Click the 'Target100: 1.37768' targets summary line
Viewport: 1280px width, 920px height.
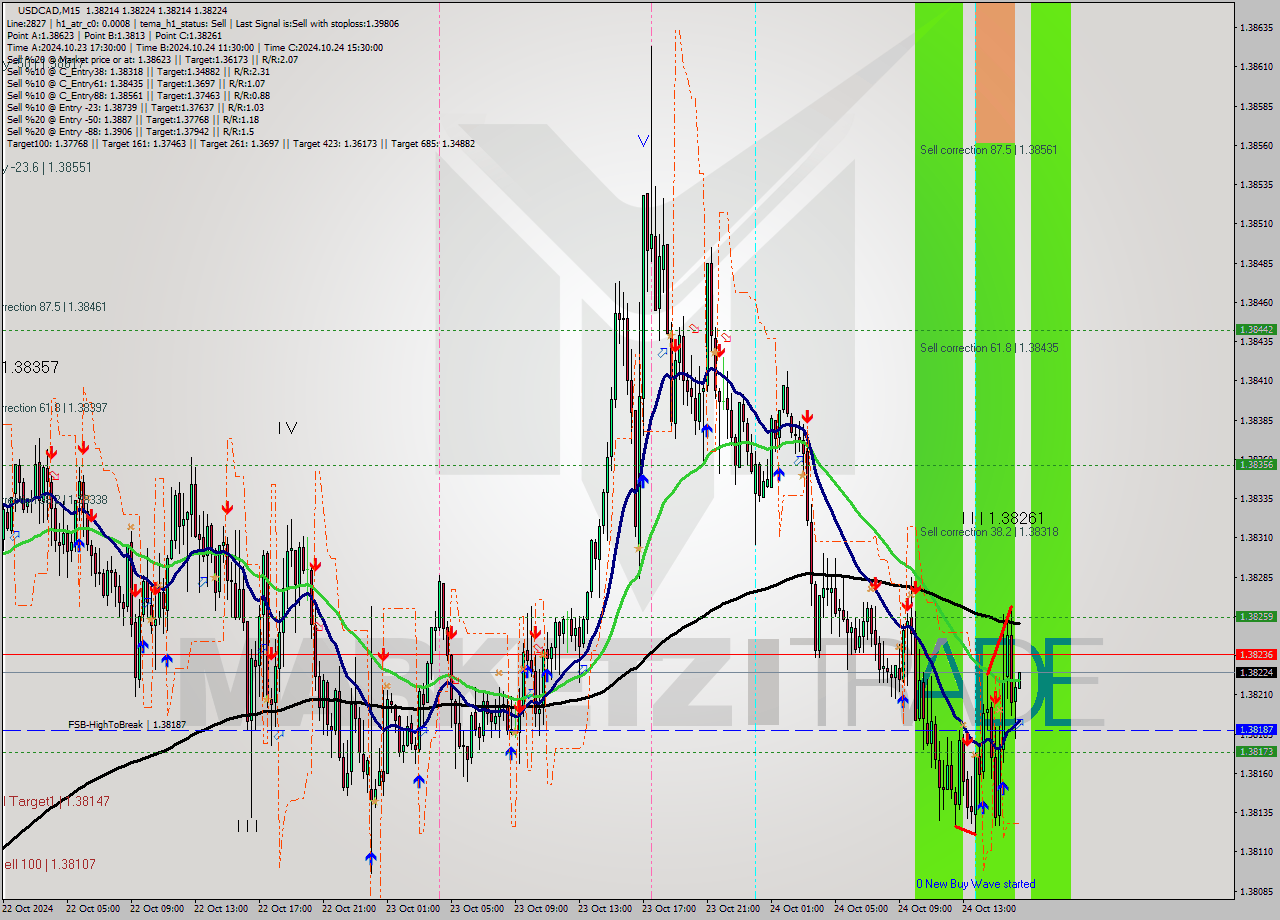[x=240, y=144]
